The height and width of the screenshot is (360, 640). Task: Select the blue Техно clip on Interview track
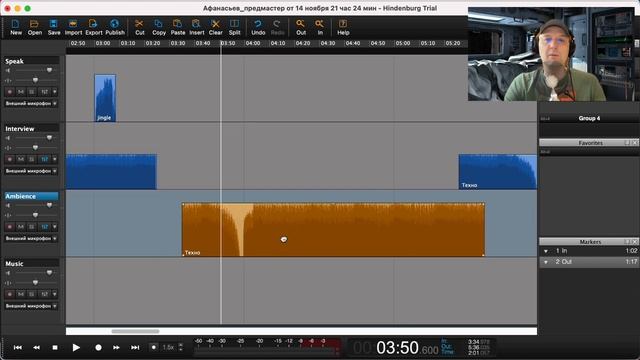pyautogui.click(x=498, y=171)
